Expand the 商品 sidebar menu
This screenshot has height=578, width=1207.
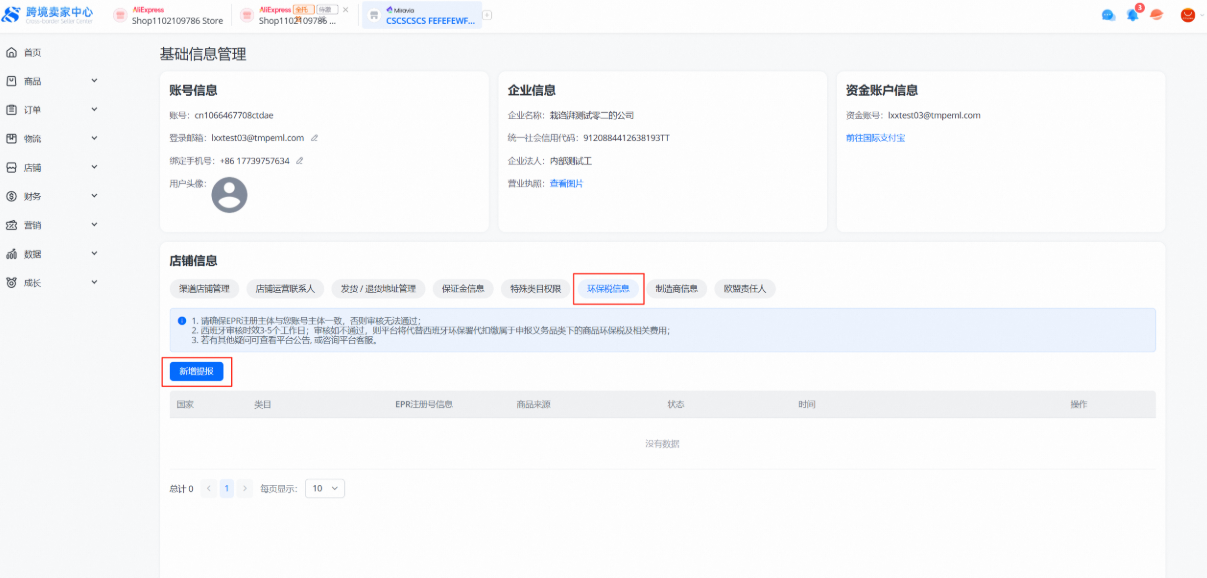94,81
